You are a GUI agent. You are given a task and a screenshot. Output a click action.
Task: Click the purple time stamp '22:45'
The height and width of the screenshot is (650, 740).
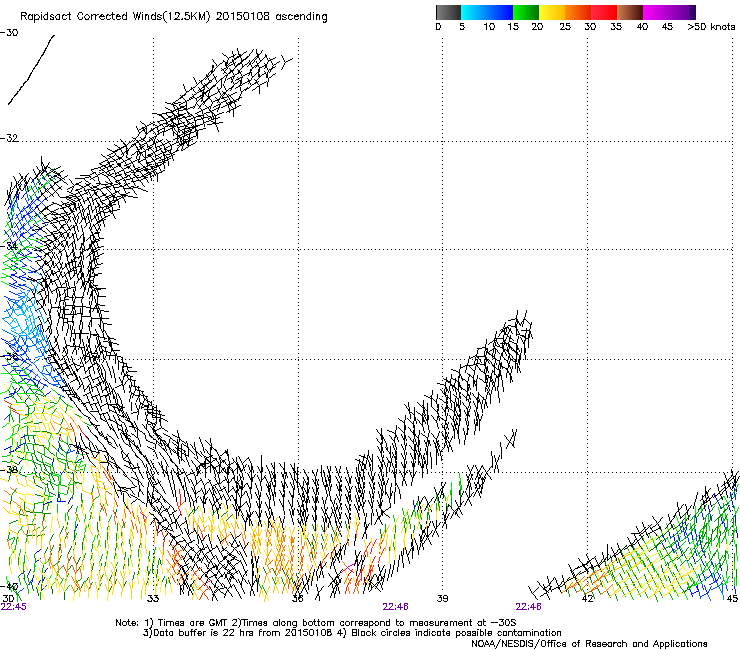[14, 607]
